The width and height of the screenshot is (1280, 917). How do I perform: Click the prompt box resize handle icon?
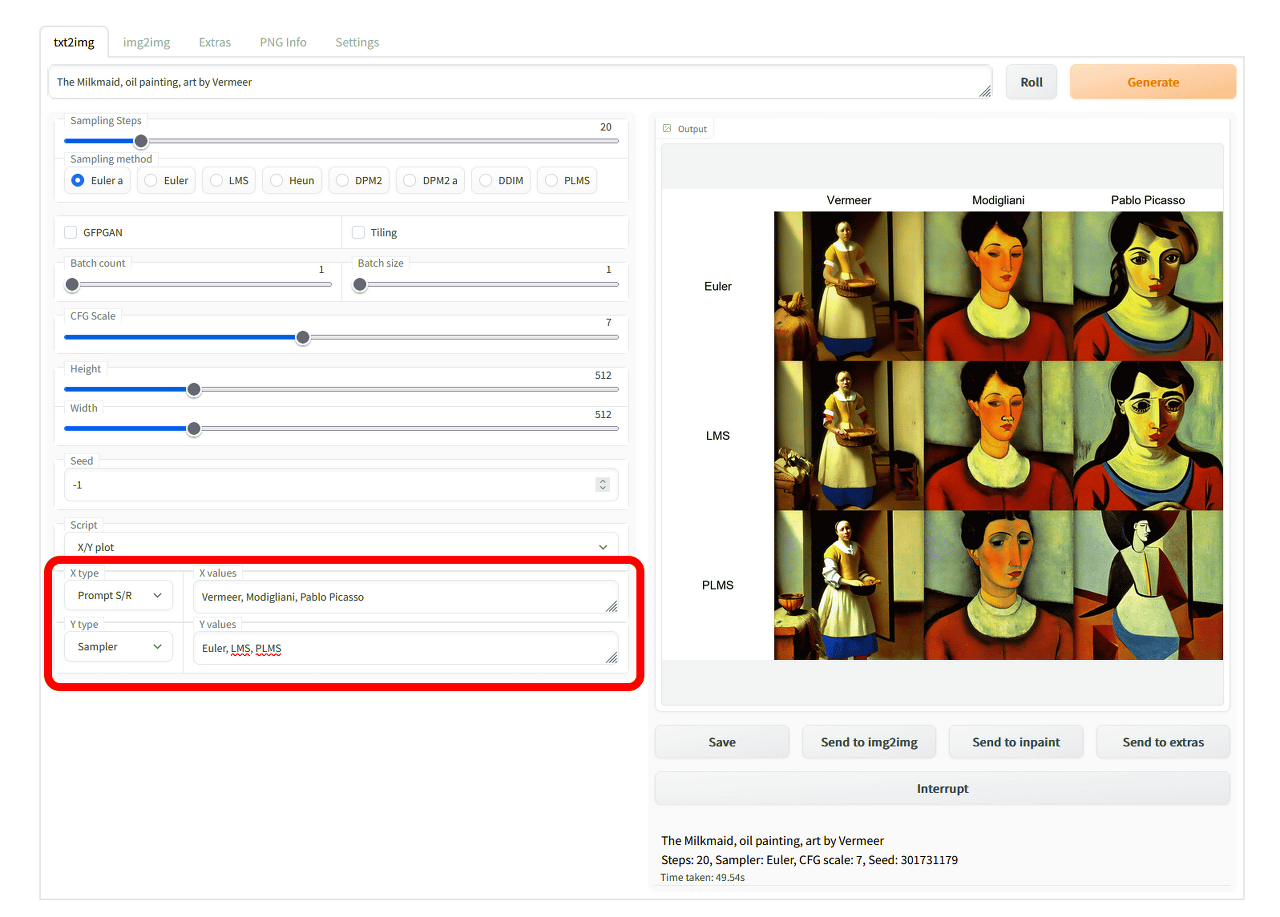pos(984,91)
